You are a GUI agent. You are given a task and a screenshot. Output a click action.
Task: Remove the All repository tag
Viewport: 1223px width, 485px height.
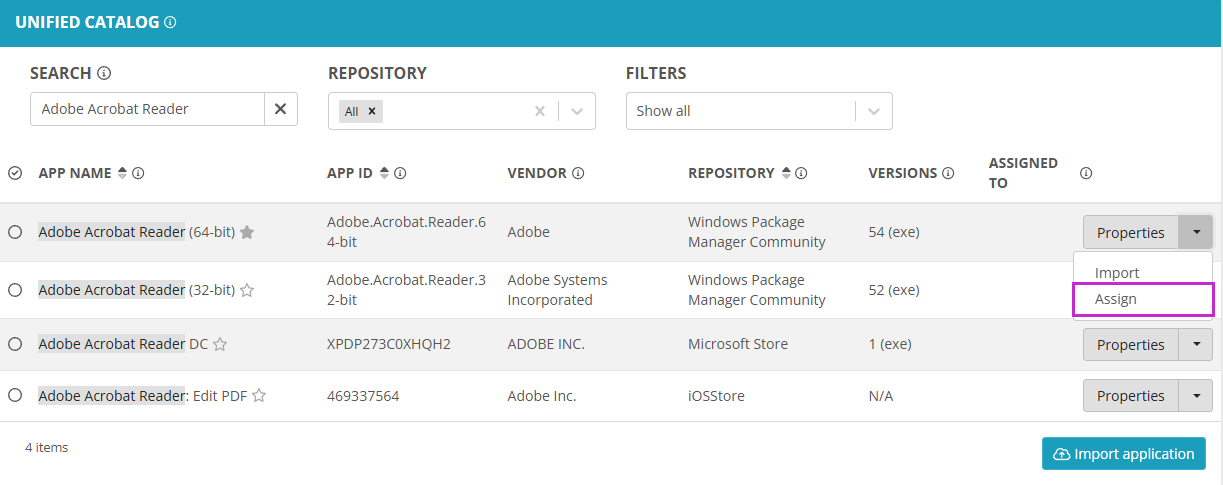[x=372, y=111]
